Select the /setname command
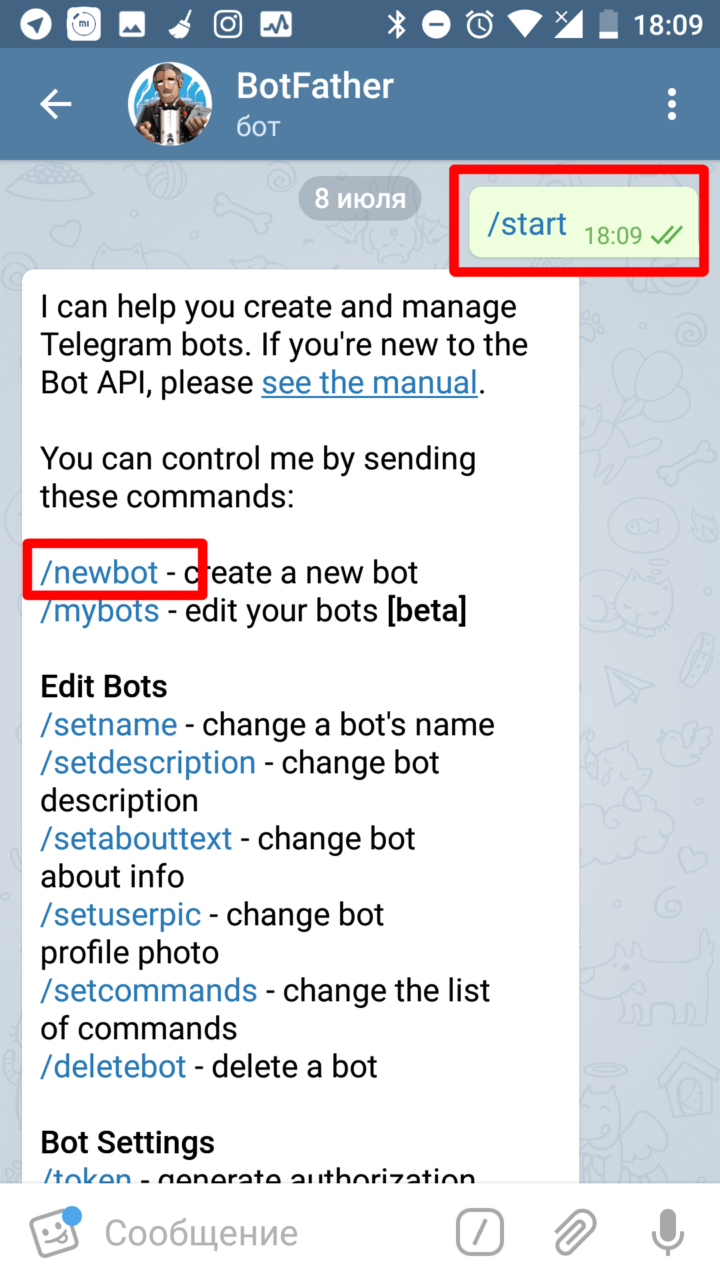Viewport: 720px width, 1280px height. point(109,724)
